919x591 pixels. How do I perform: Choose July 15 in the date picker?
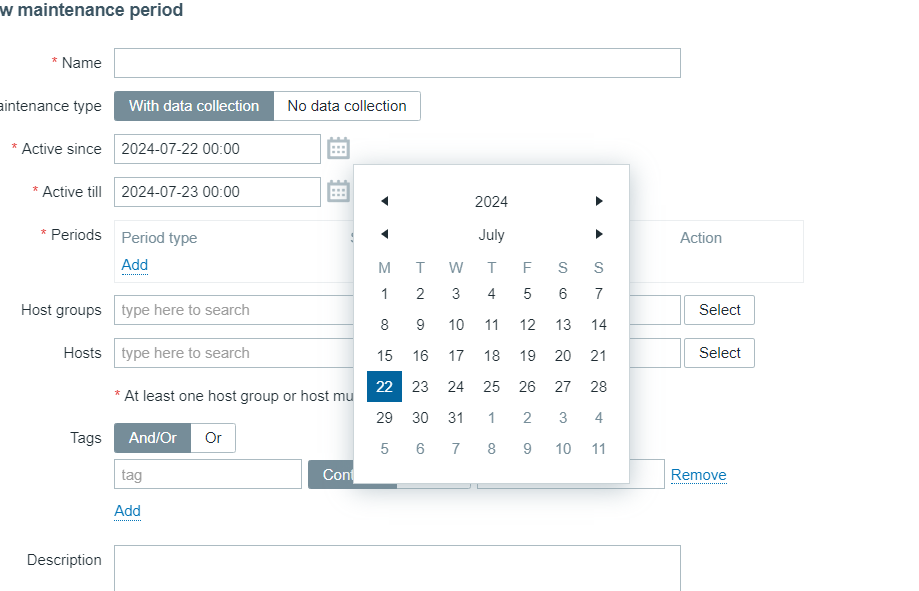tap(385, 356)
